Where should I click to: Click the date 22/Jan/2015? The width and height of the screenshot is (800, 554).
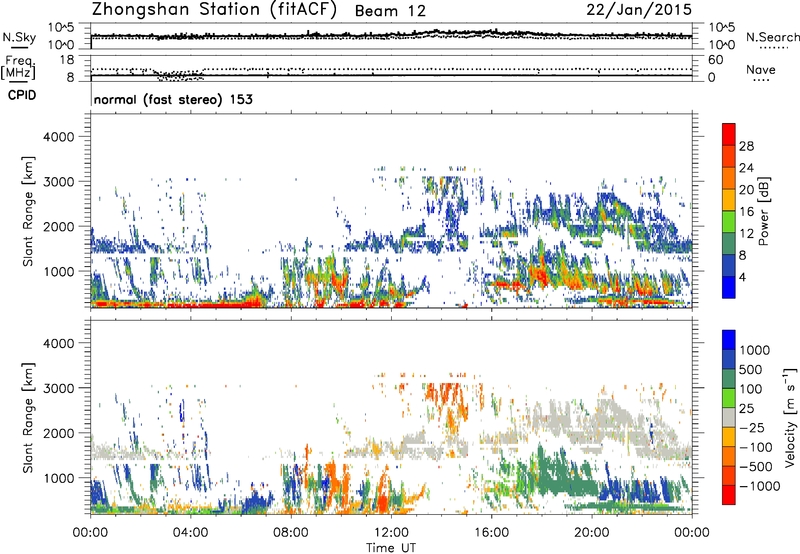639,10
